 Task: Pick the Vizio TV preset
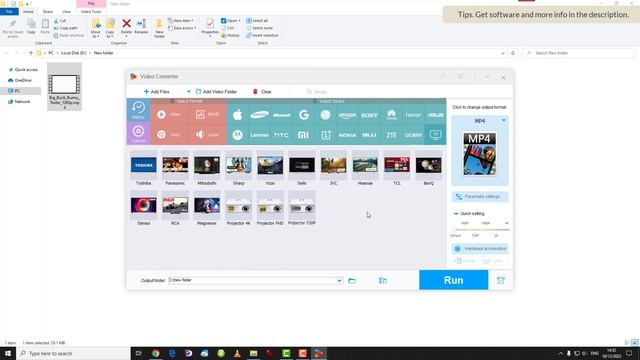270,169
